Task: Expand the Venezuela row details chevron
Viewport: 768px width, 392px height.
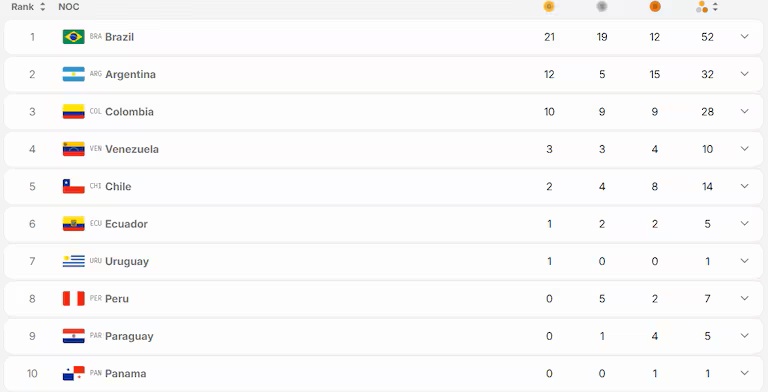Action: 744,149
